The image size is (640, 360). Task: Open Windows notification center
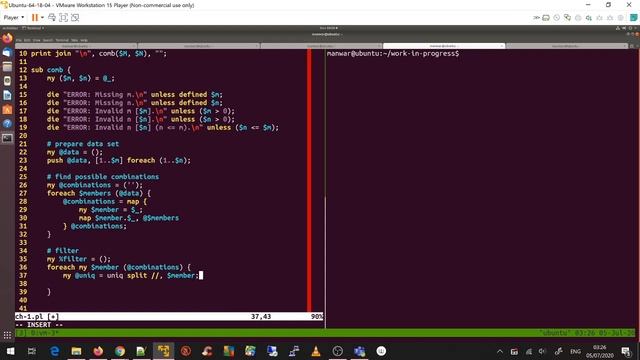(x=626, y=351)
